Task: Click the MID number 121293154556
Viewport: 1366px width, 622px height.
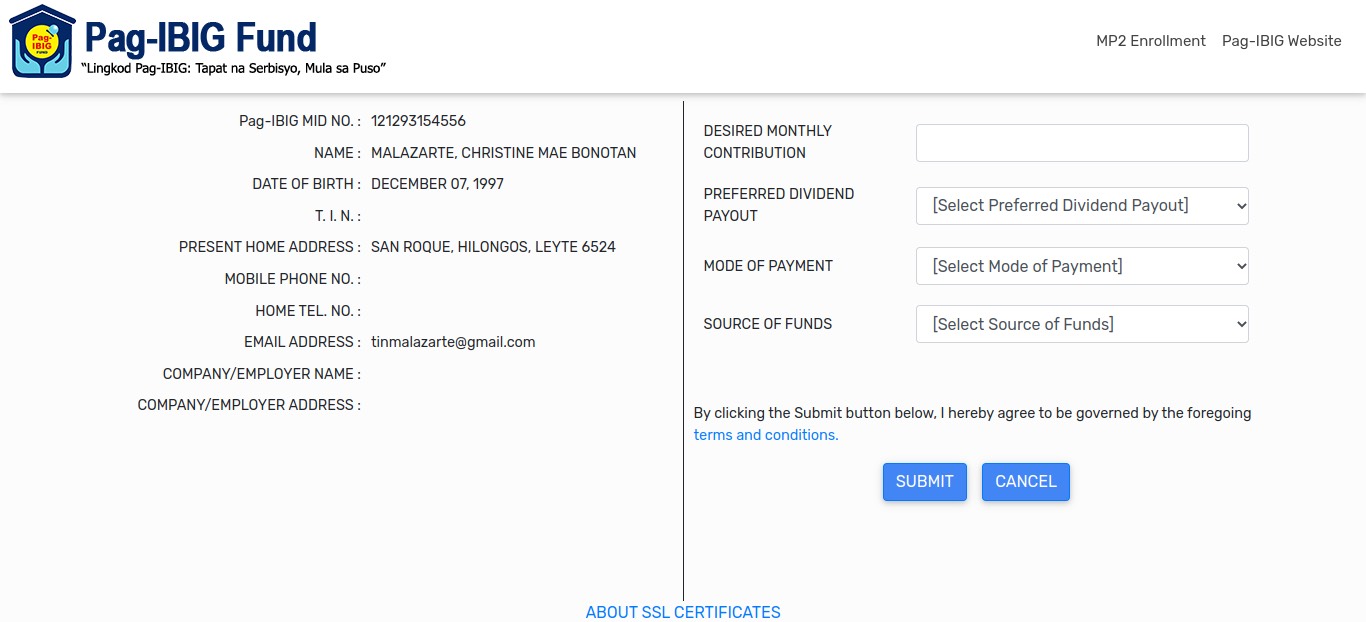Action: click(418, 121)
